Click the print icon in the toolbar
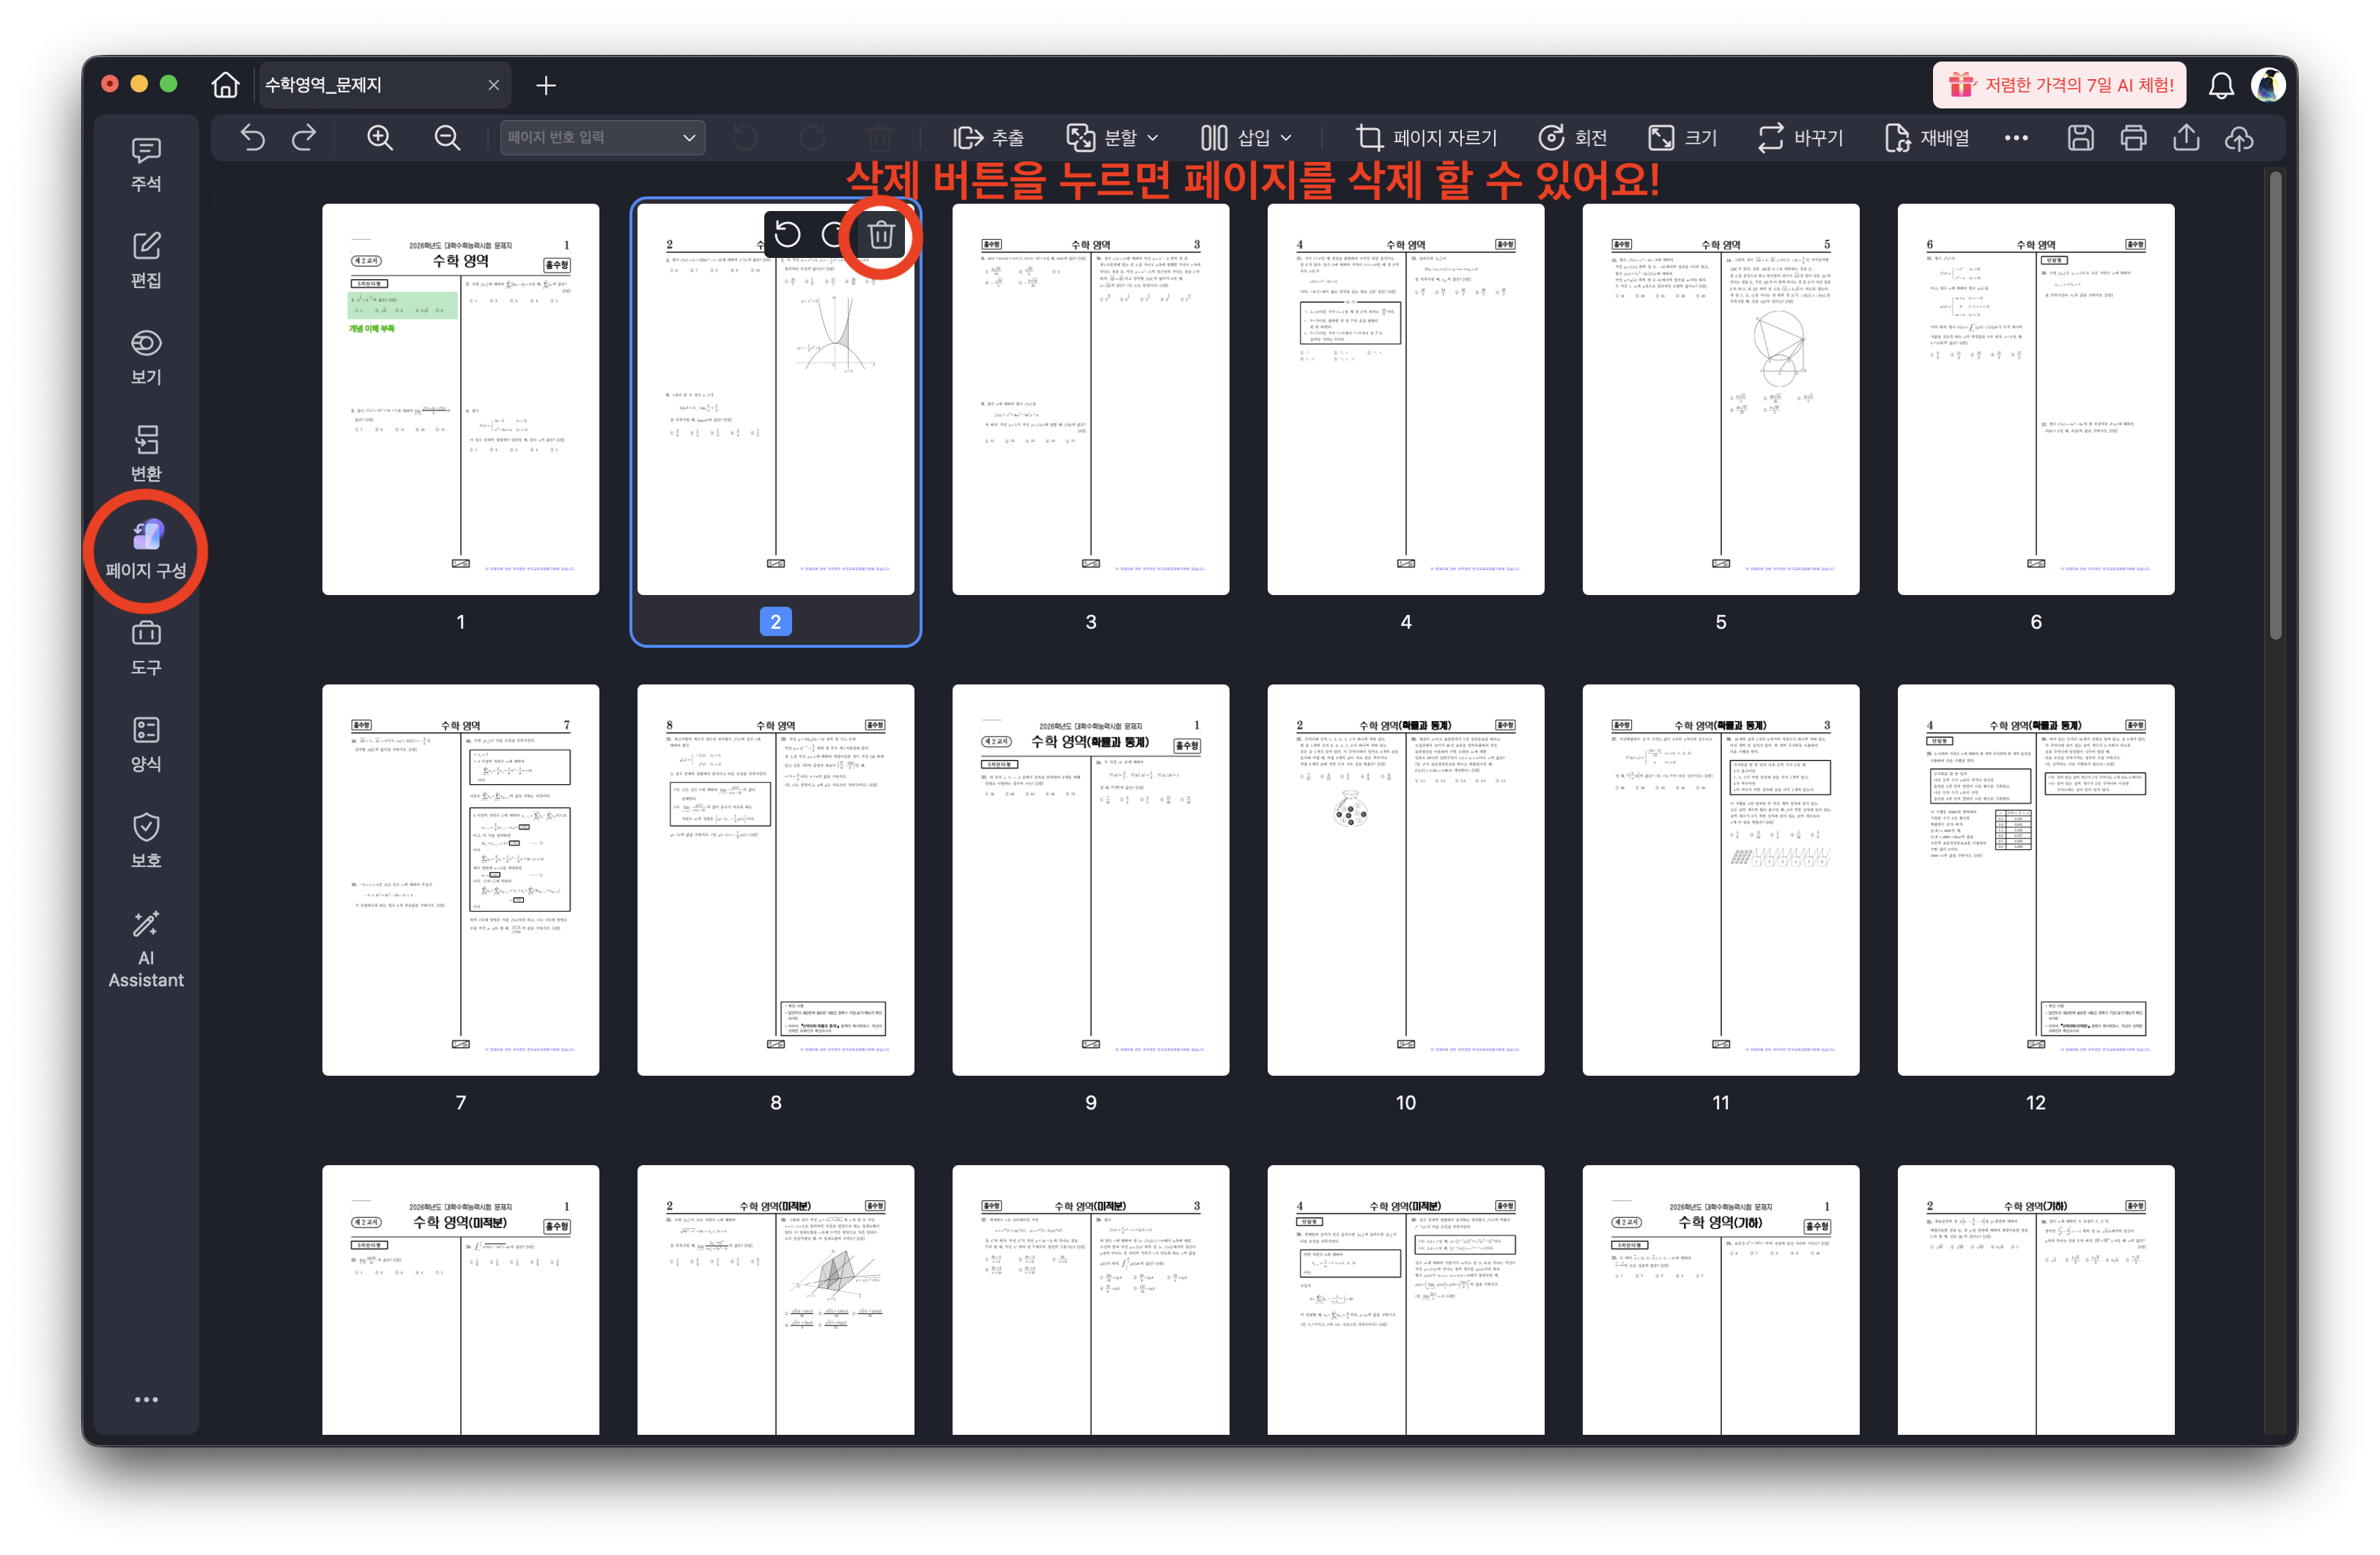2380x1555 pixels. coord(2133,138)
